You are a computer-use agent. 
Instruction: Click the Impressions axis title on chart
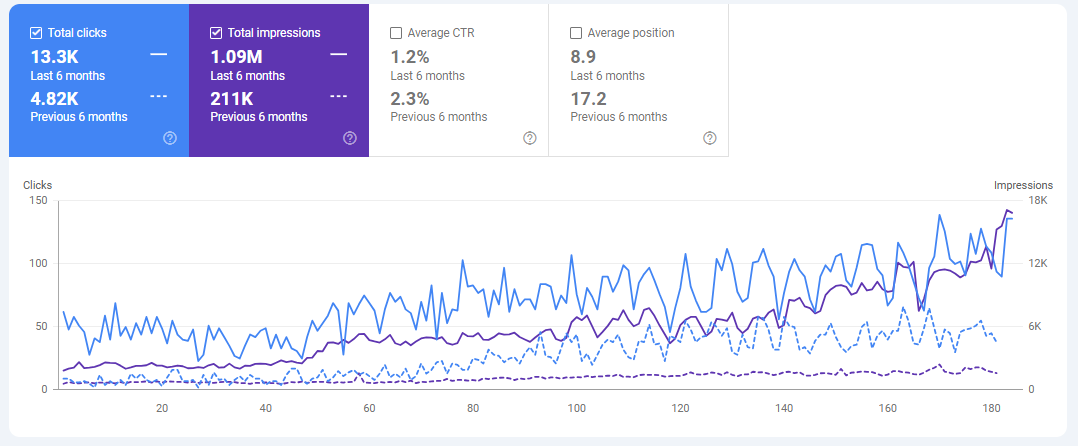click(1023, 185)
